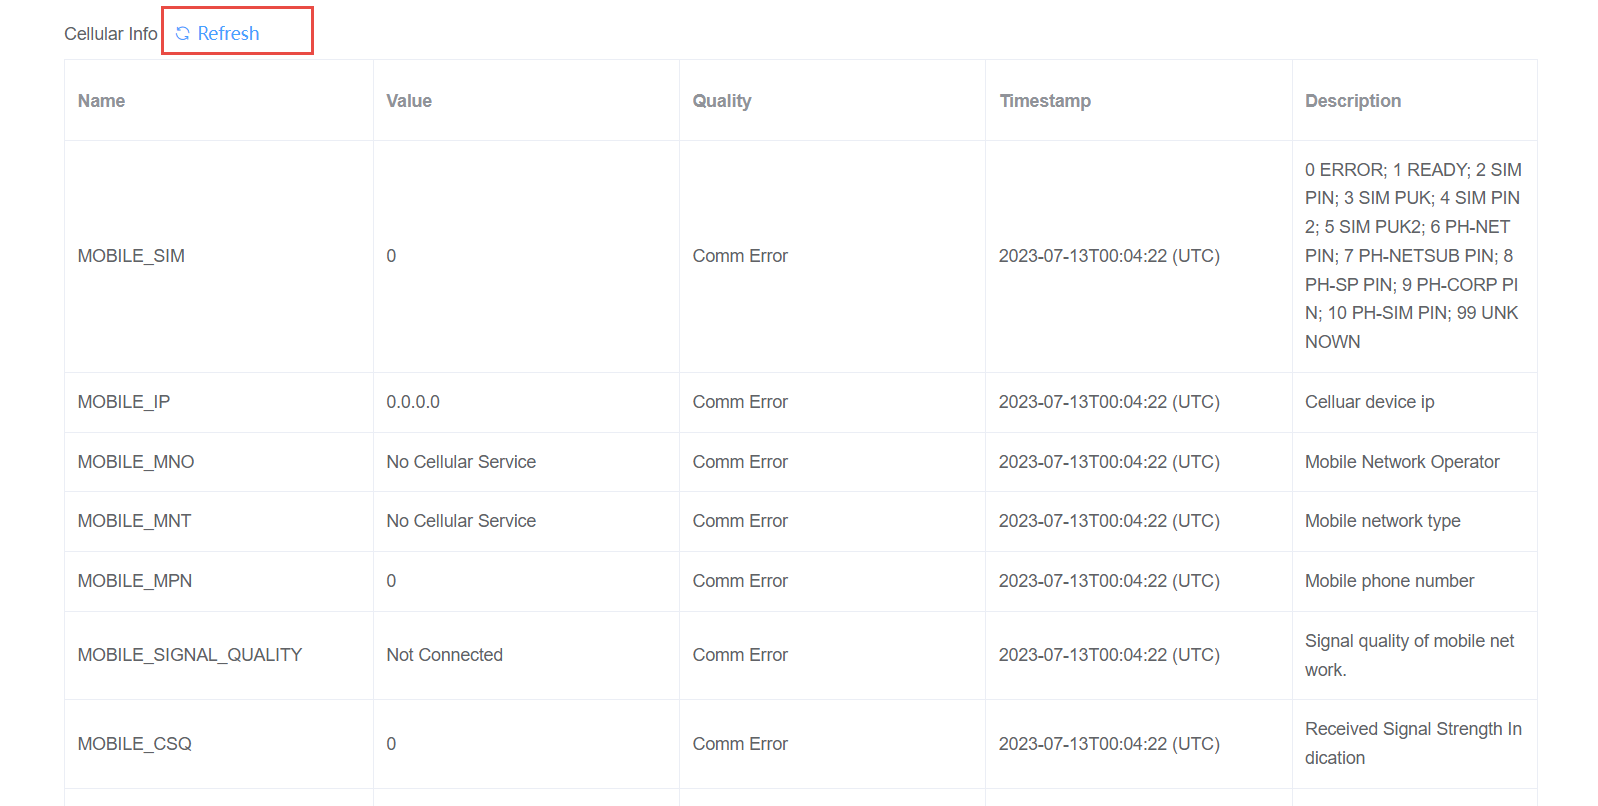Click the Not Connected value cell
Image resolution: width=1598 pixels, height=806 pixels.
click(x=444, y=655)
